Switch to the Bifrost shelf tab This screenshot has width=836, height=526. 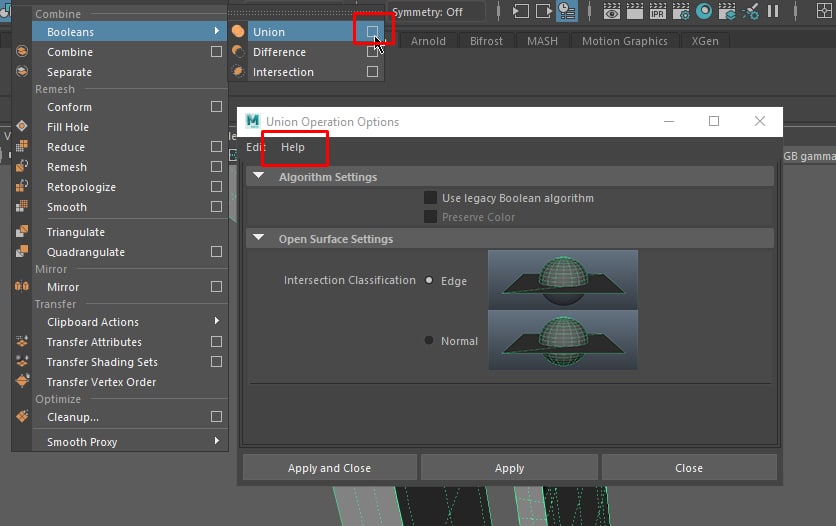click(486, 41)
